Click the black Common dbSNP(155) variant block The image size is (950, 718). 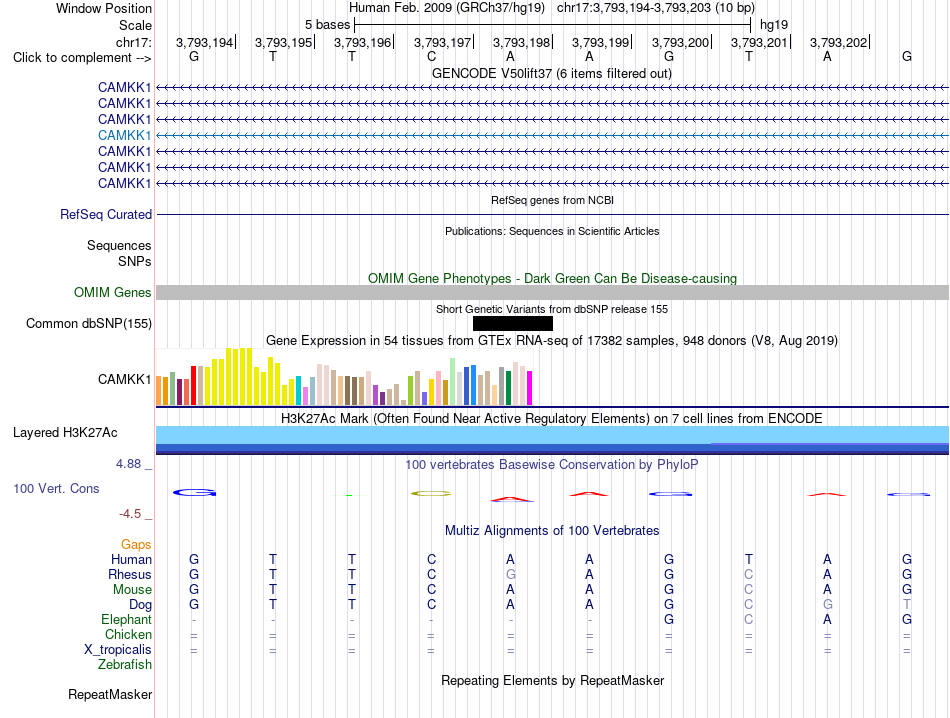point(513,324)
